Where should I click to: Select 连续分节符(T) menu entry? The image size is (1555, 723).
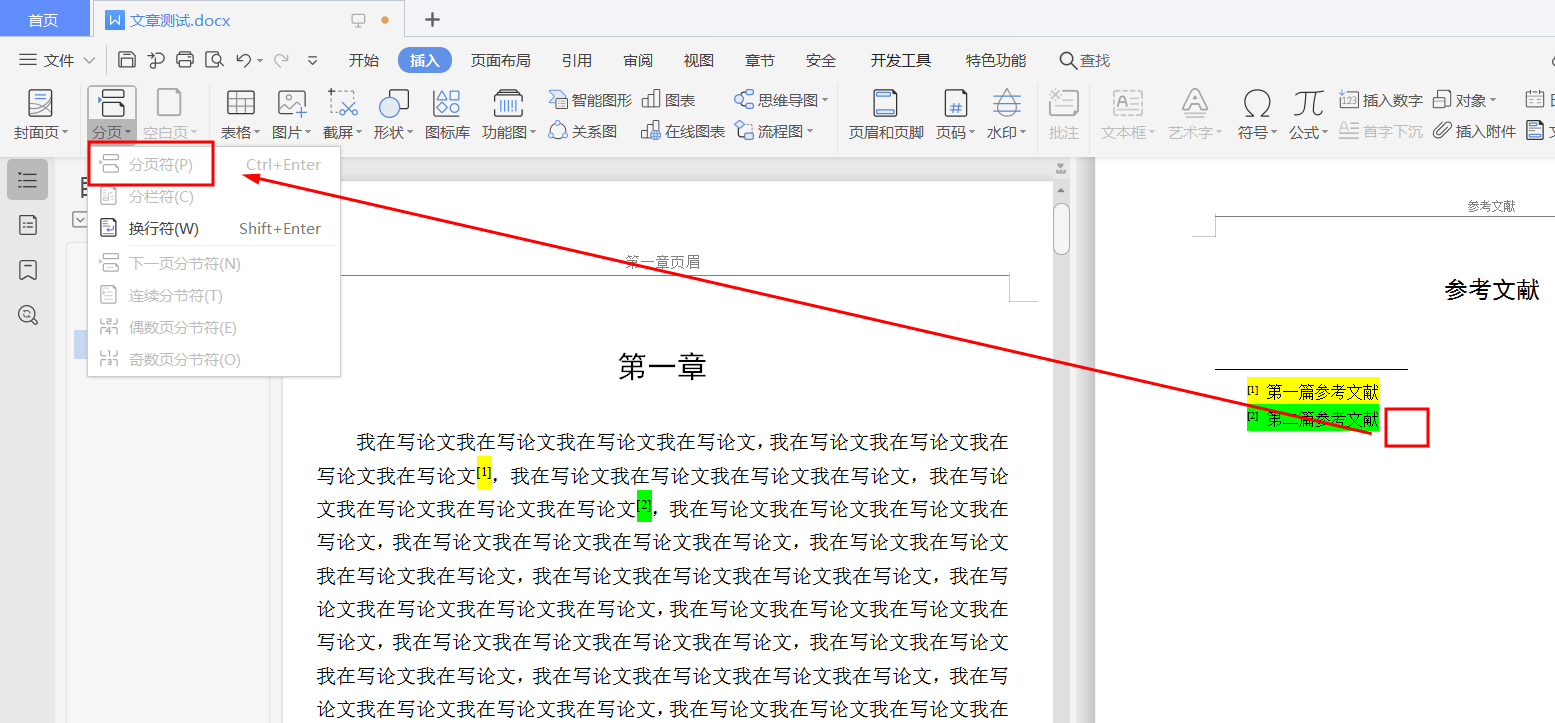pos(214,296)
